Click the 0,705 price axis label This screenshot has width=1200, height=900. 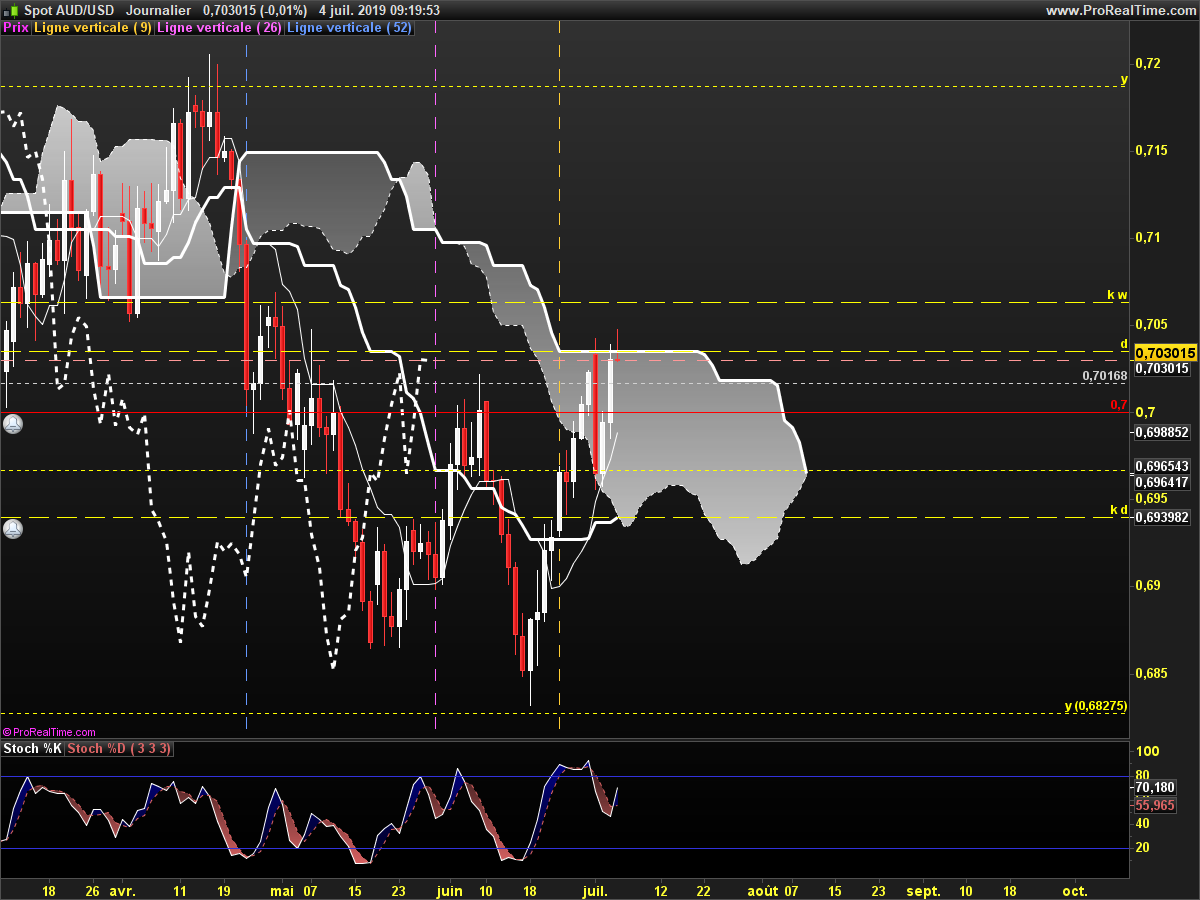pyautogui.click(x=1152, y=325)
